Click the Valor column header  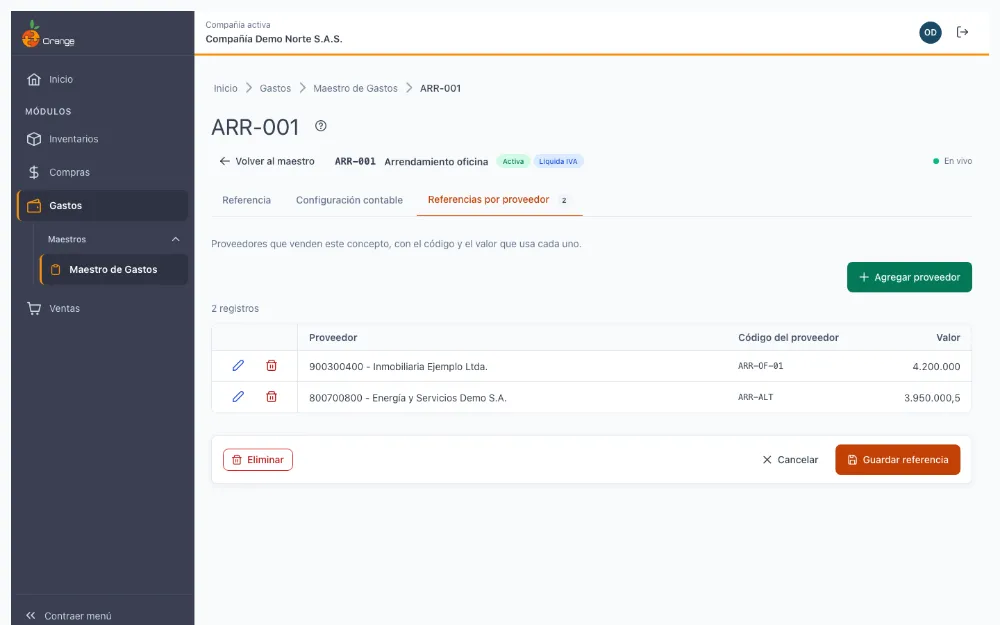(x=948, y=338)
